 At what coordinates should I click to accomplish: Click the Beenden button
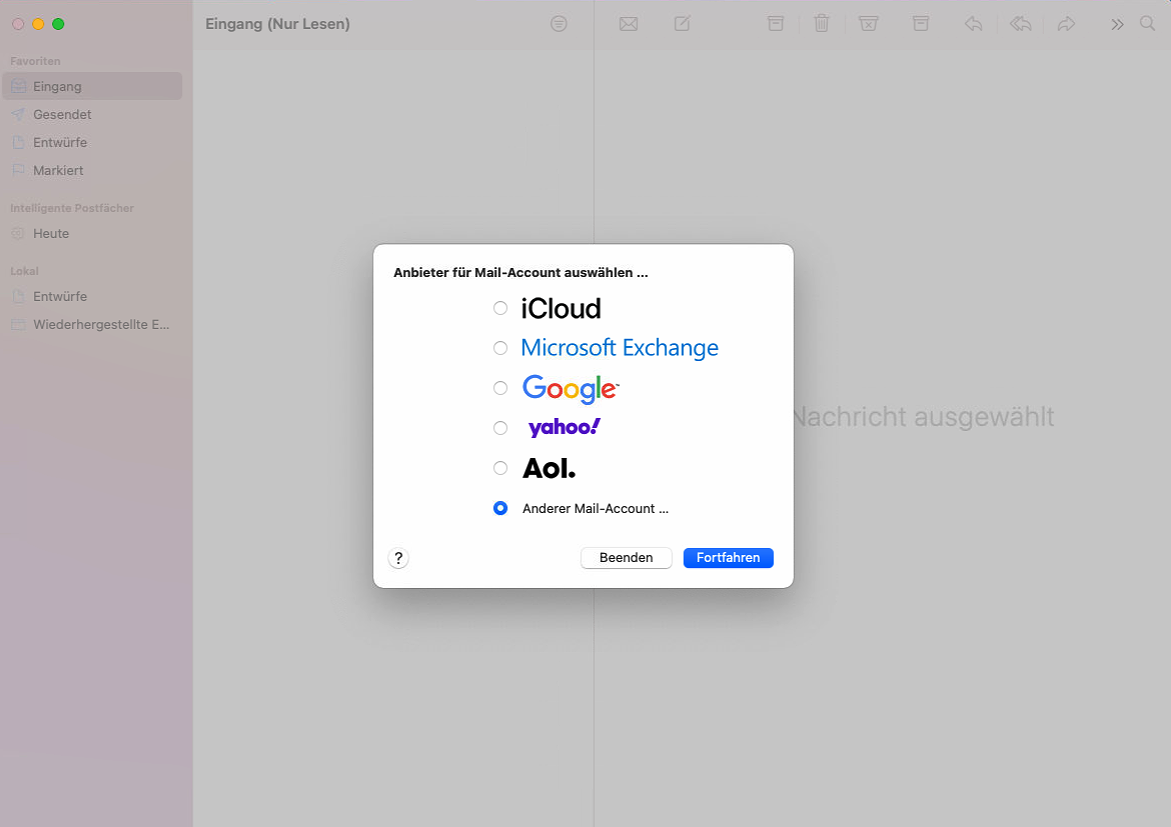626,558
